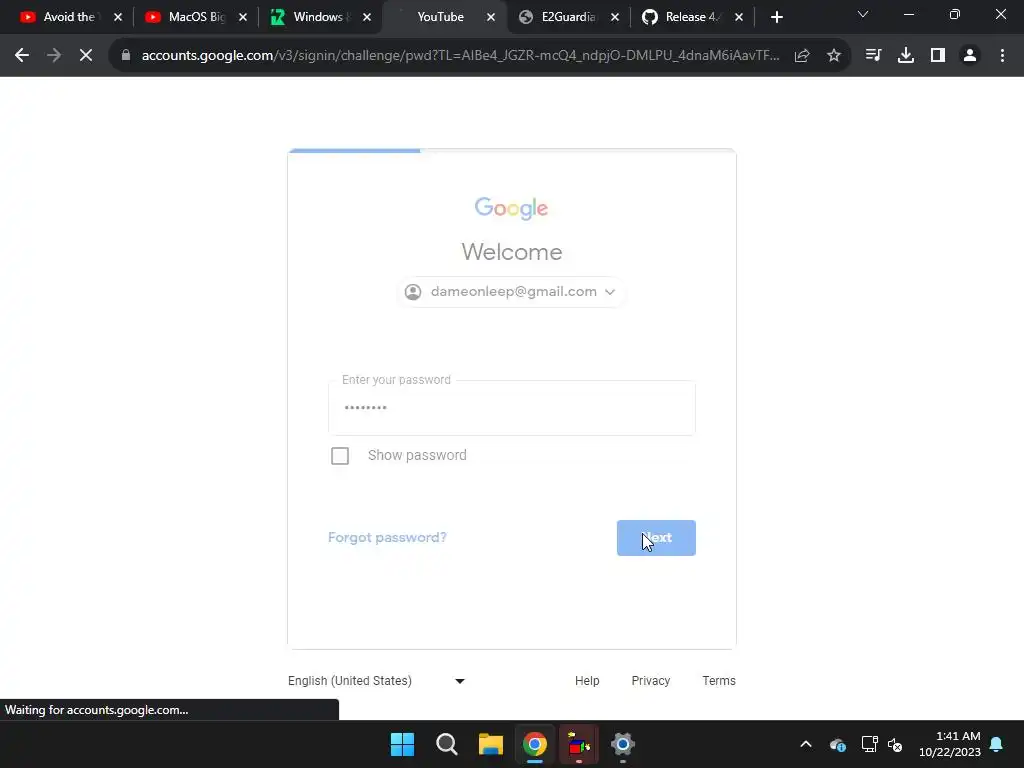Share this page icon in address bar
The width and height of the screenshot is (1024, 768).
pos(802,56)
